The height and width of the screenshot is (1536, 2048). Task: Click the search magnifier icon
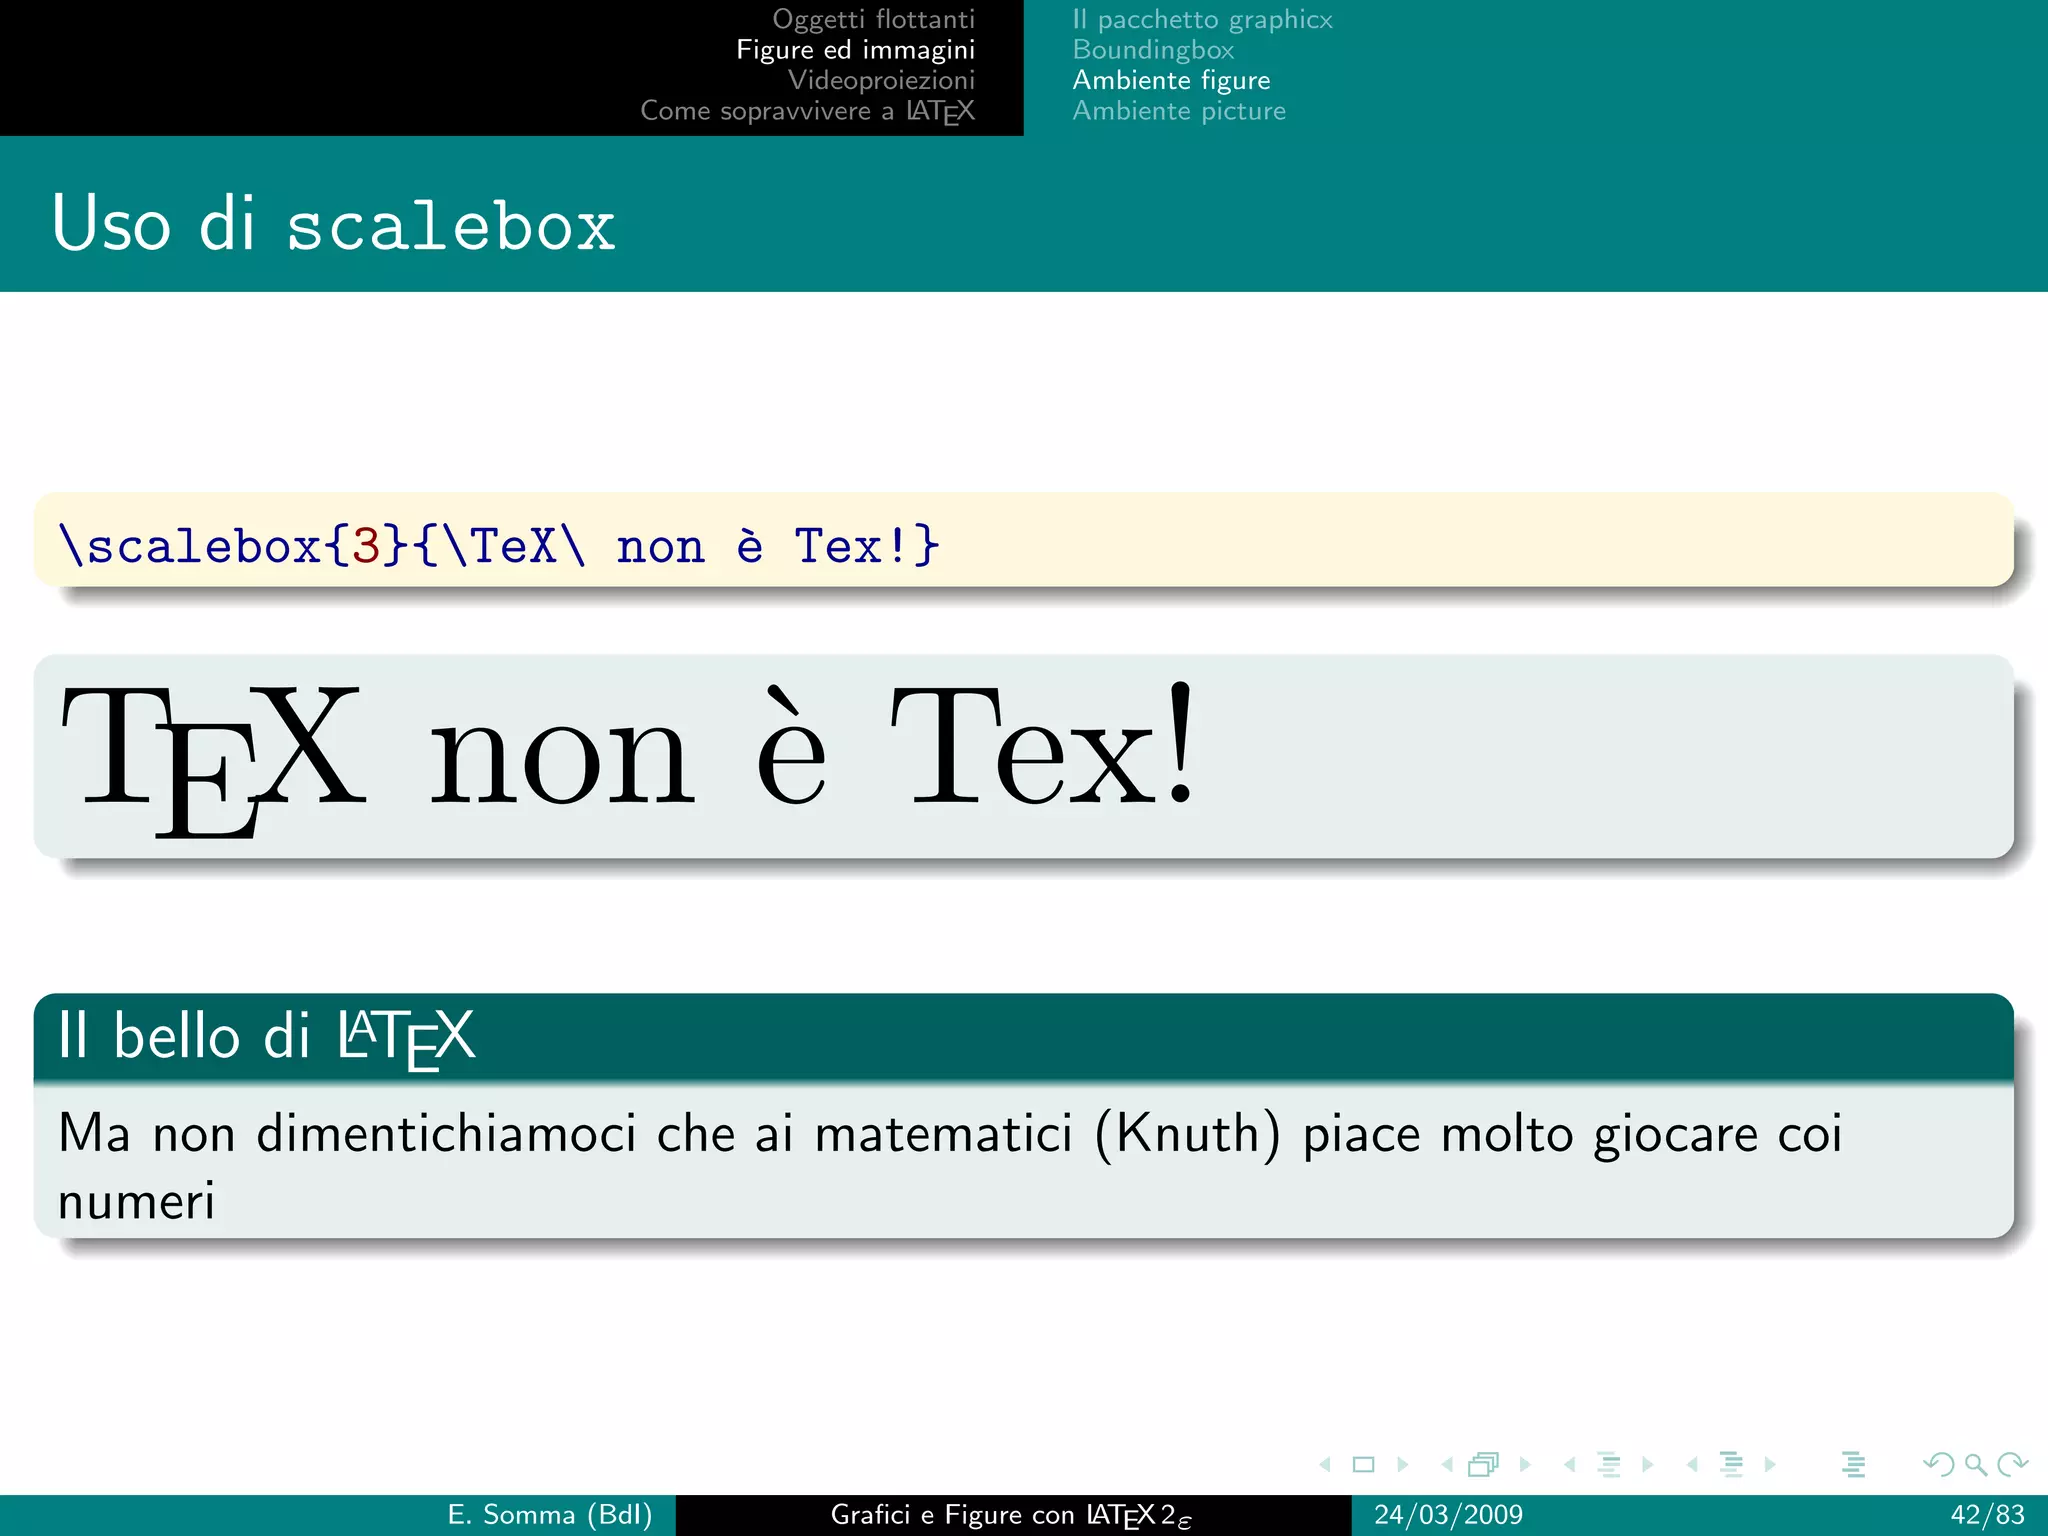click(x=1975, y=1465)
